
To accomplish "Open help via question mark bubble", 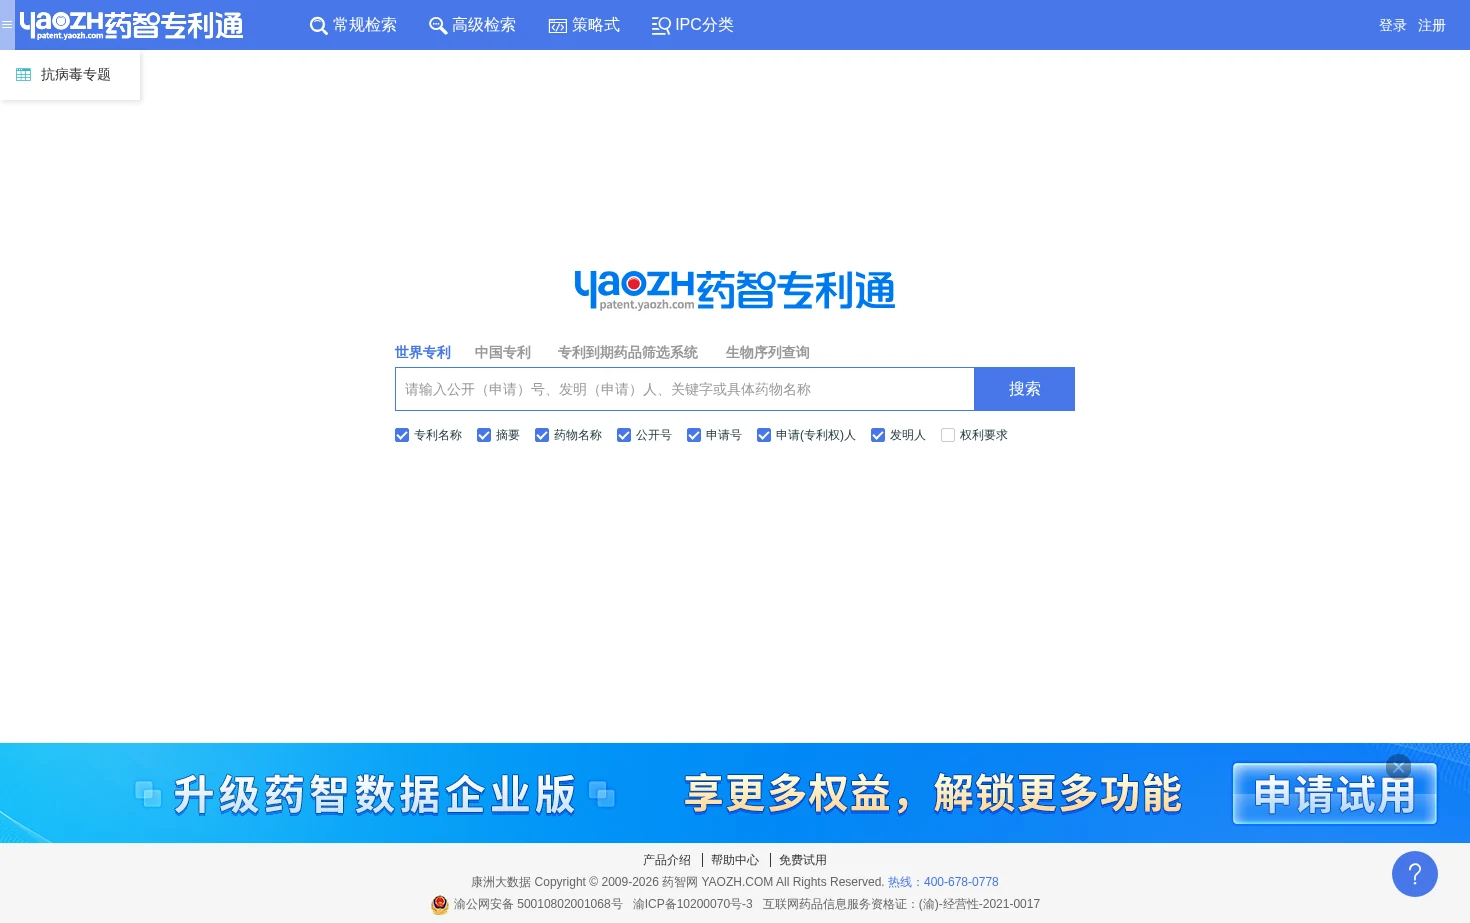I will [1415, 874].
